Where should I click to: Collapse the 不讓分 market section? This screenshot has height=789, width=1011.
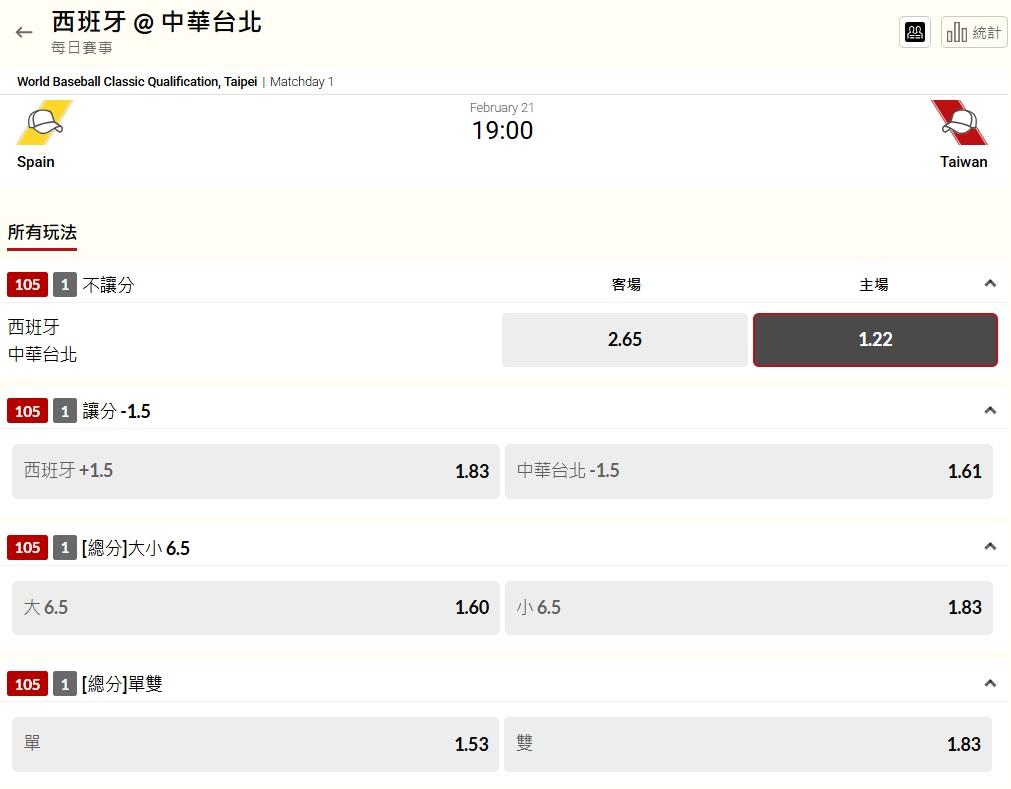pyautogui.click(x=990, y=284)
